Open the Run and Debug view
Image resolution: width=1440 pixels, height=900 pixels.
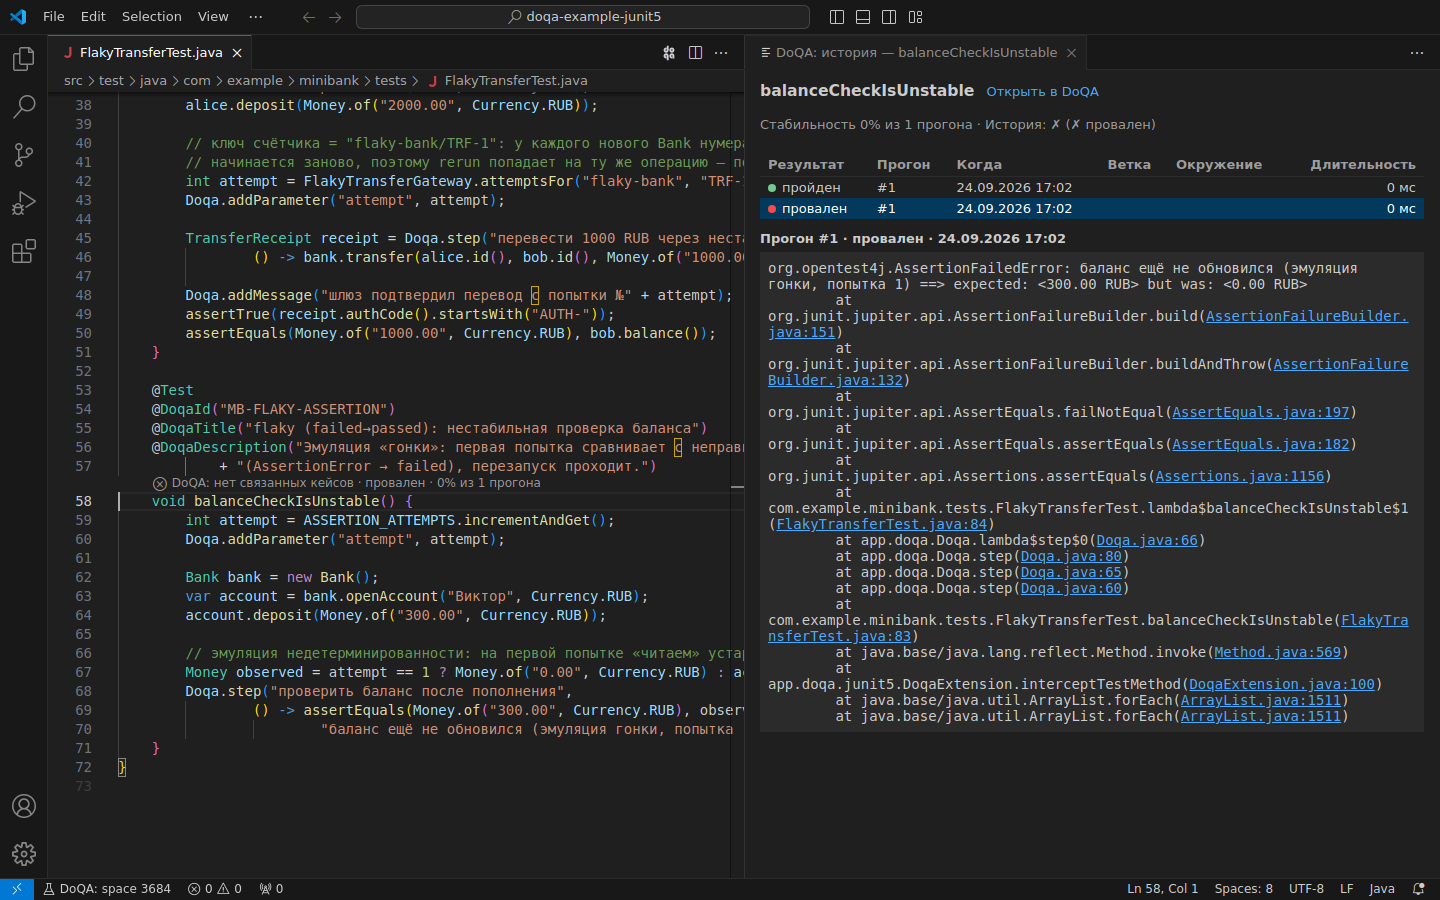pos(24,203)
